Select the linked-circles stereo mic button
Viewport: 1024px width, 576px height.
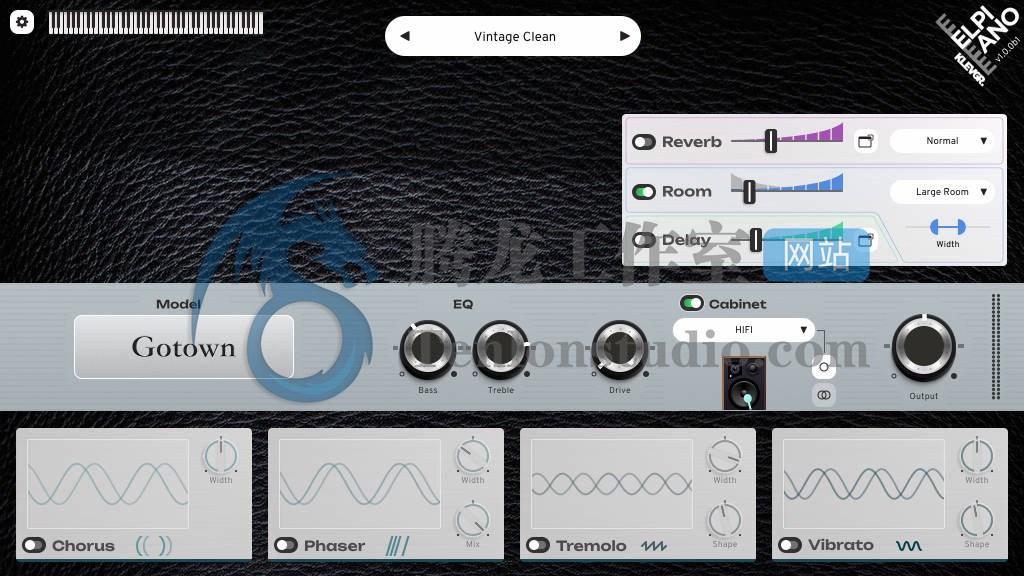click(x=824, y=395)
